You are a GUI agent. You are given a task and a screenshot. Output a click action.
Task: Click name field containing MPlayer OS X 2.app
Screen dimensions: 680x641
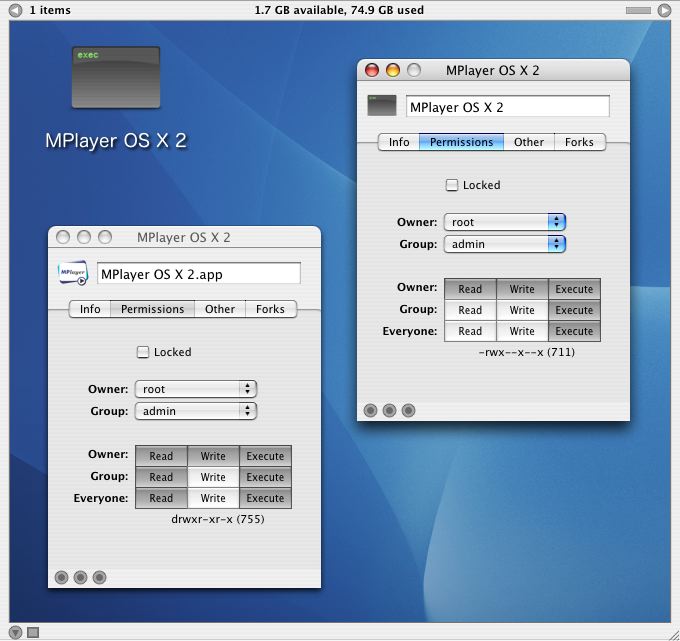click(199, 273)
